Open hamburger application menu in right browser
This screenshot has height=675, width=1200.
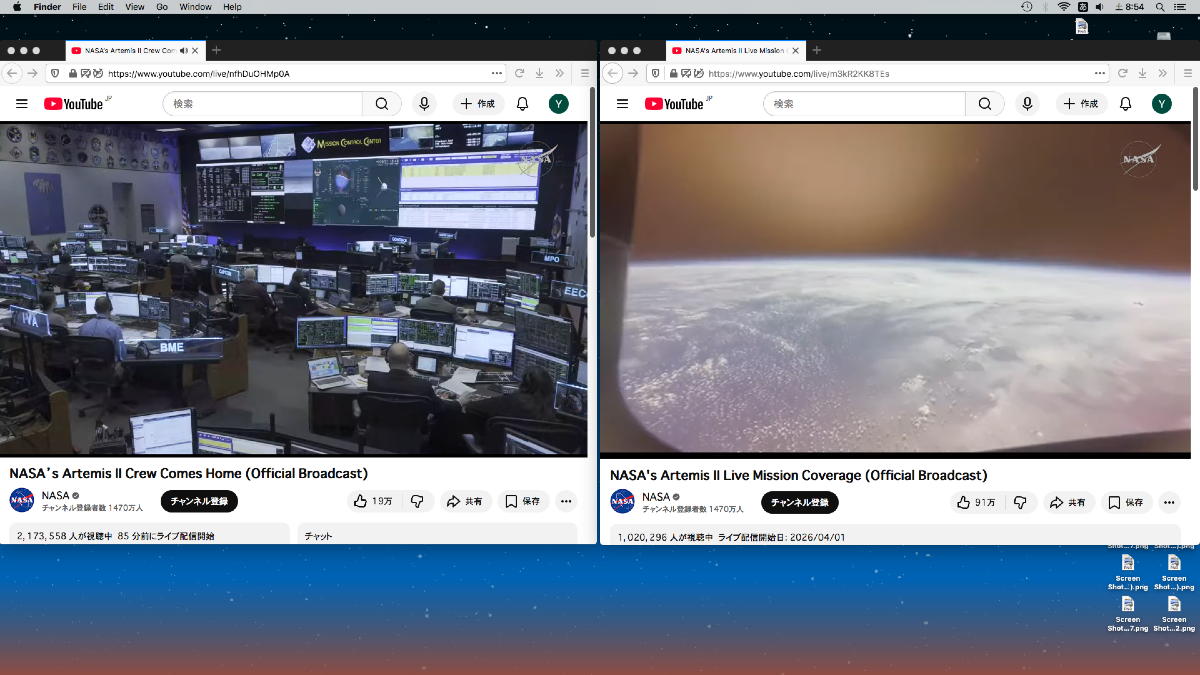[1186, 73]
